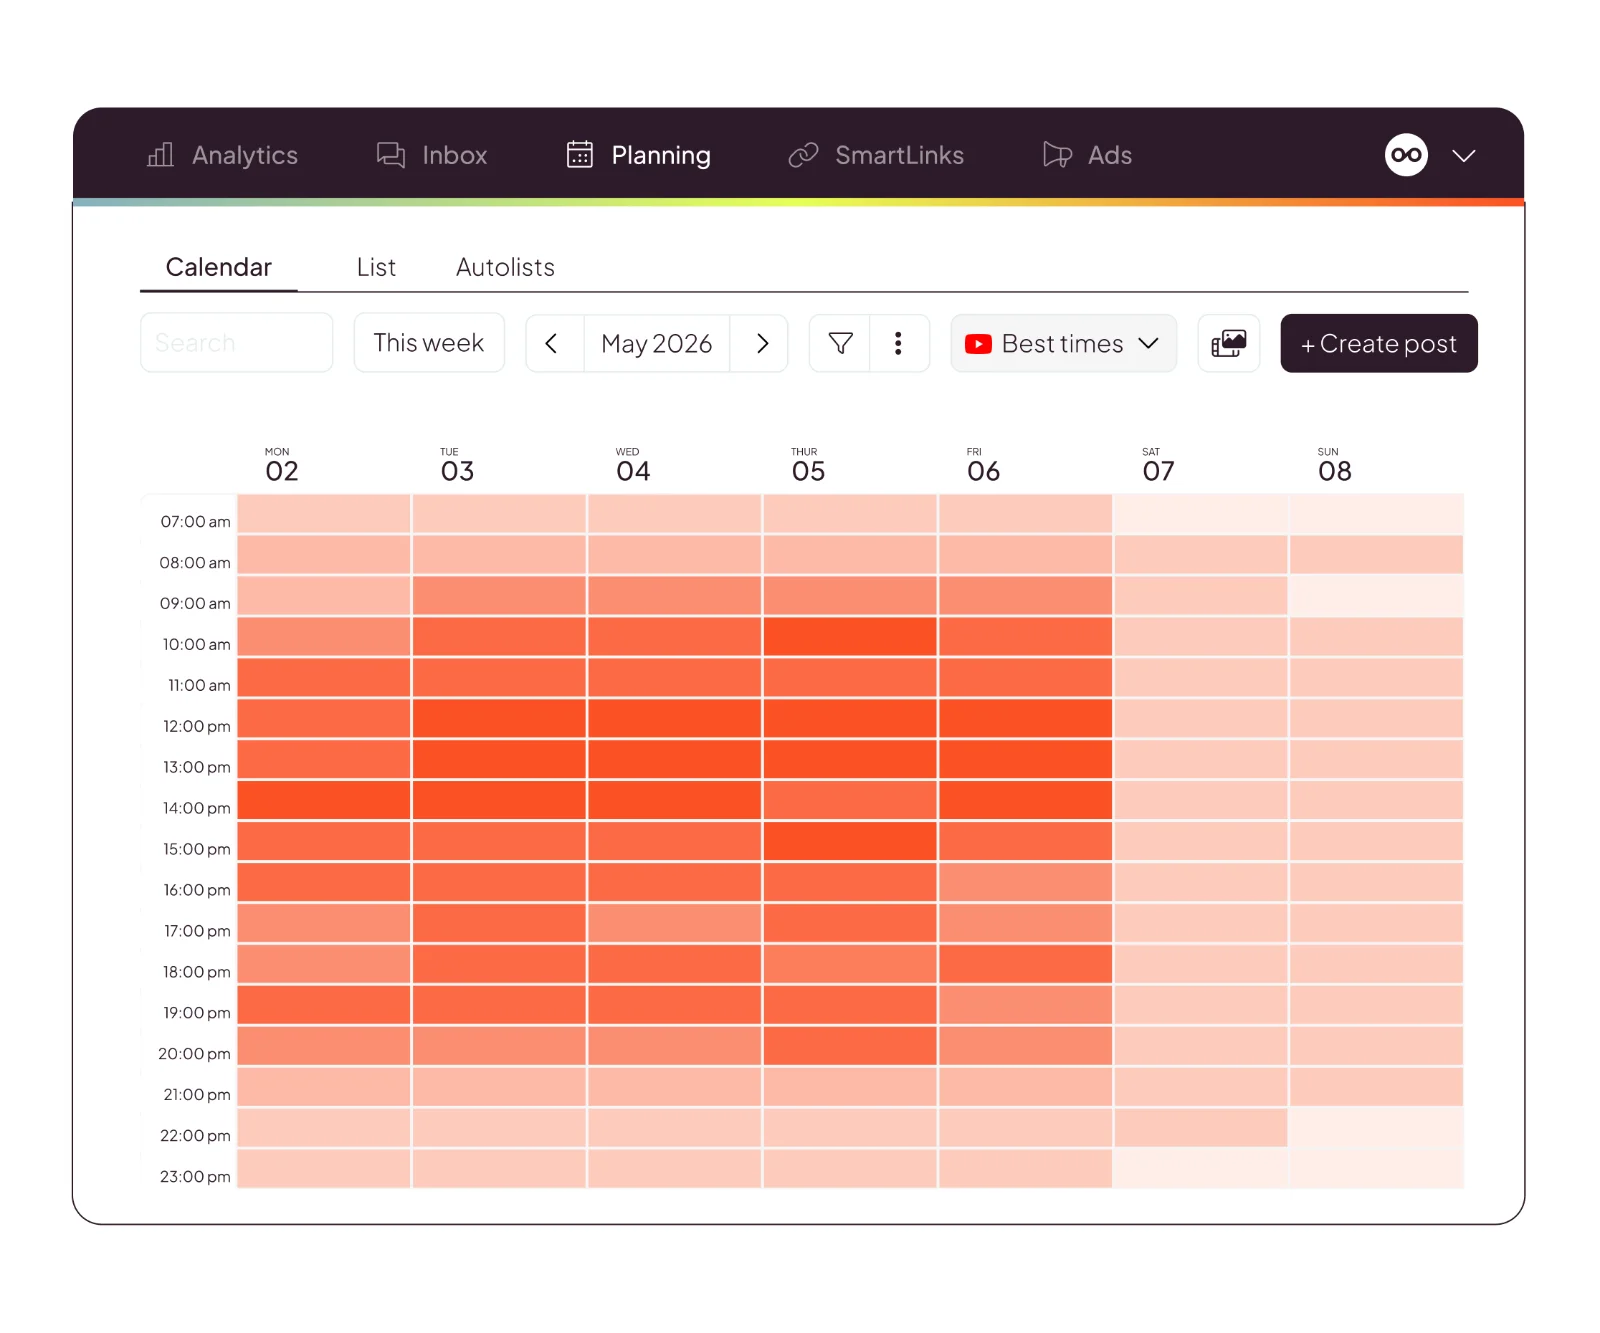Open the SmartLinks chain icon
Screen dimensions: 1600x1333
[x=803, y=155]
